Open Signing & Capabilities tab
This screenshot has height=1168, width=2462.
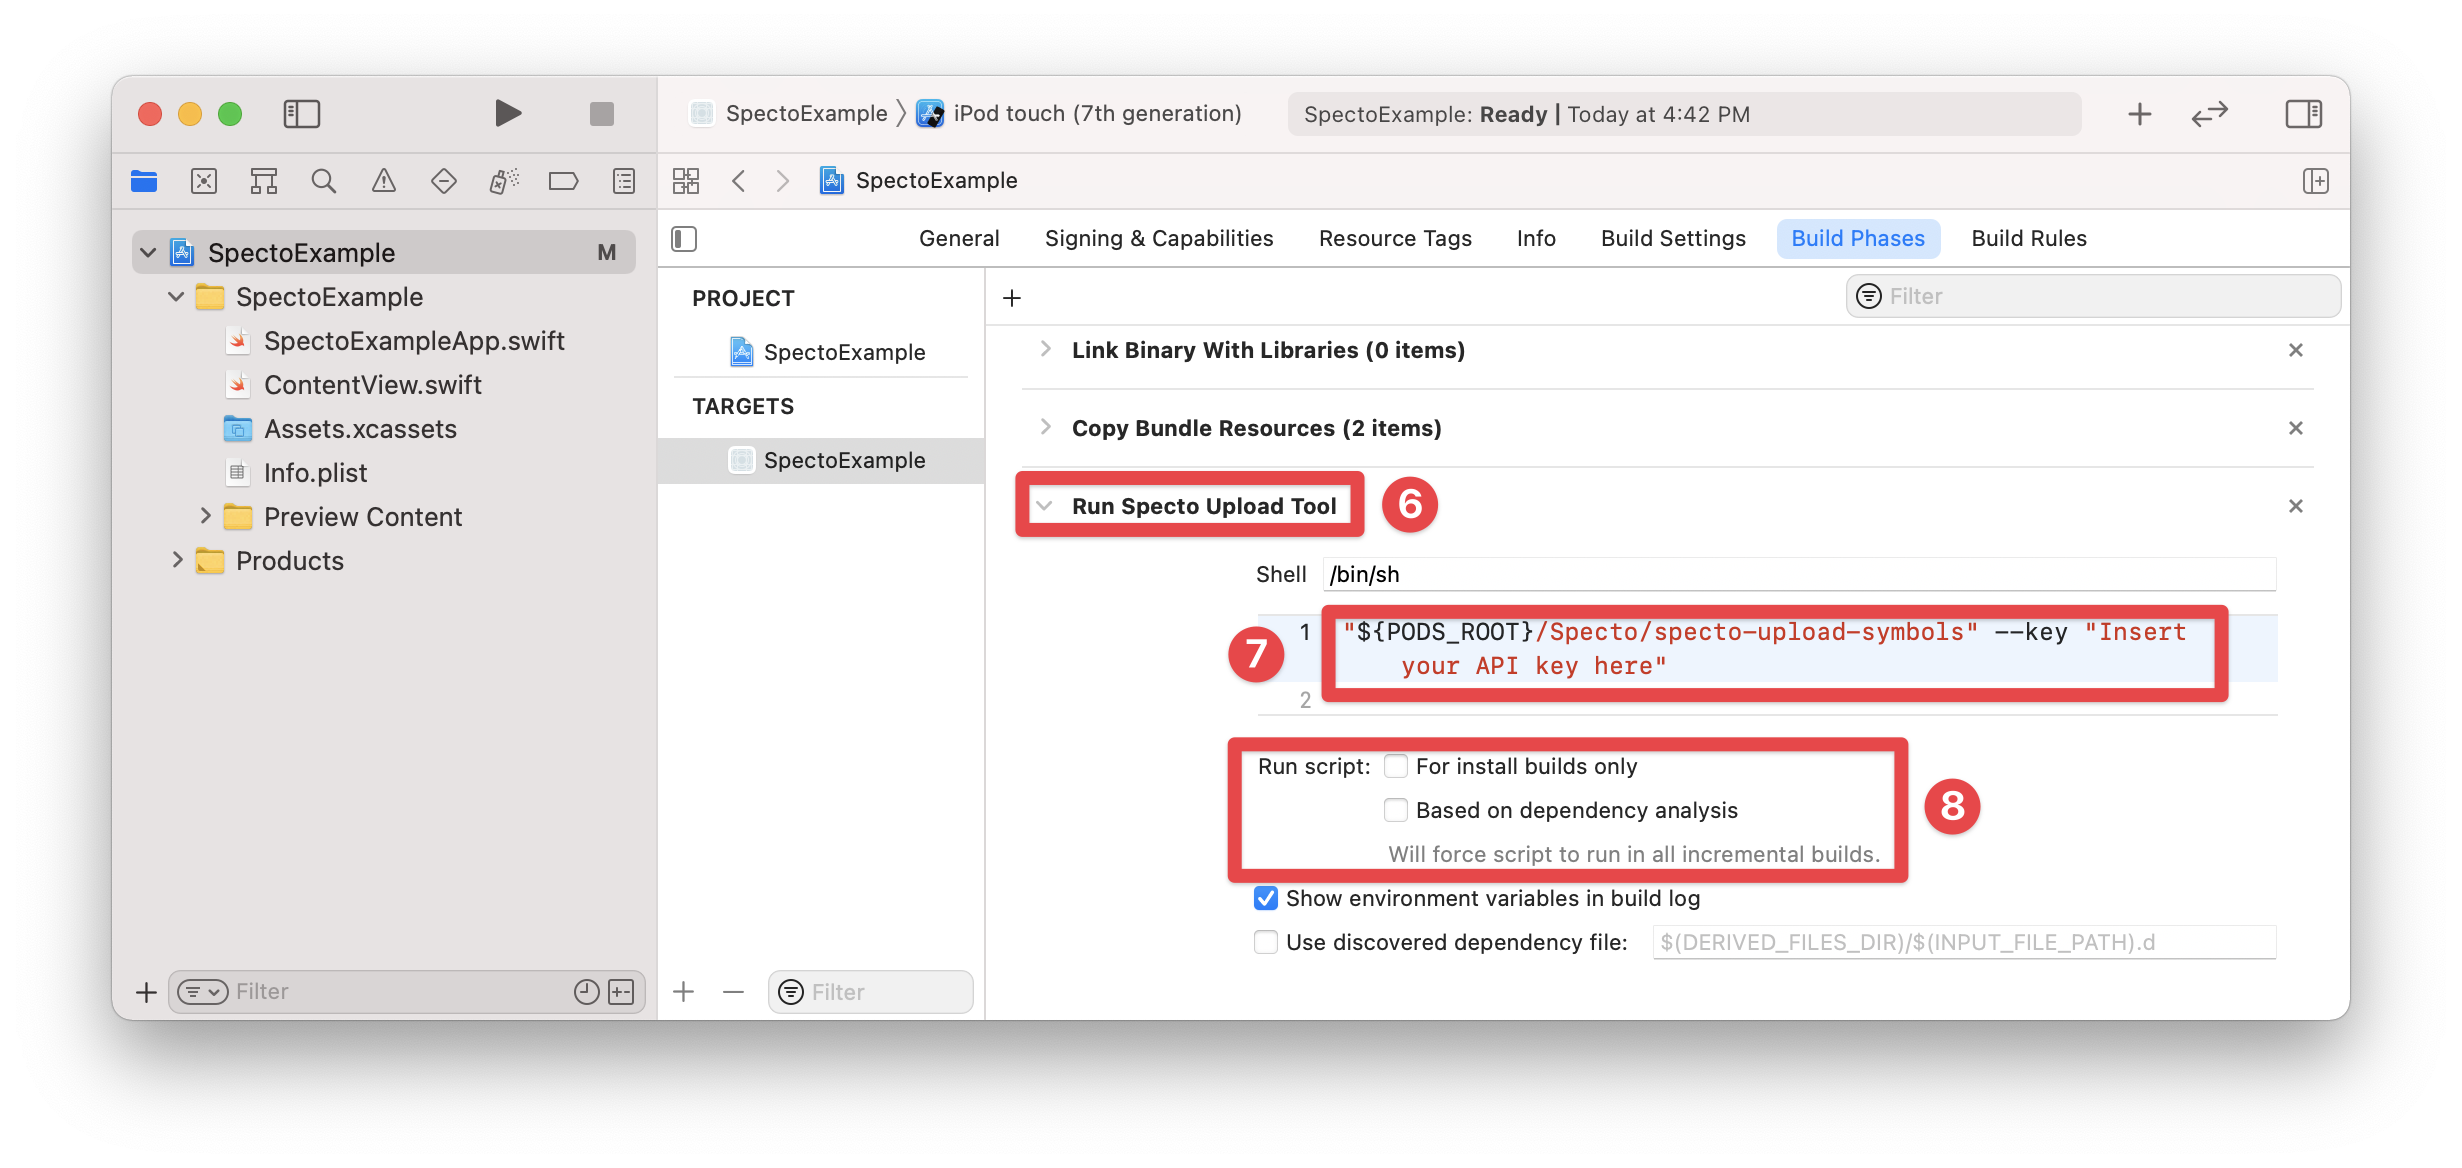click(1159, 239)
